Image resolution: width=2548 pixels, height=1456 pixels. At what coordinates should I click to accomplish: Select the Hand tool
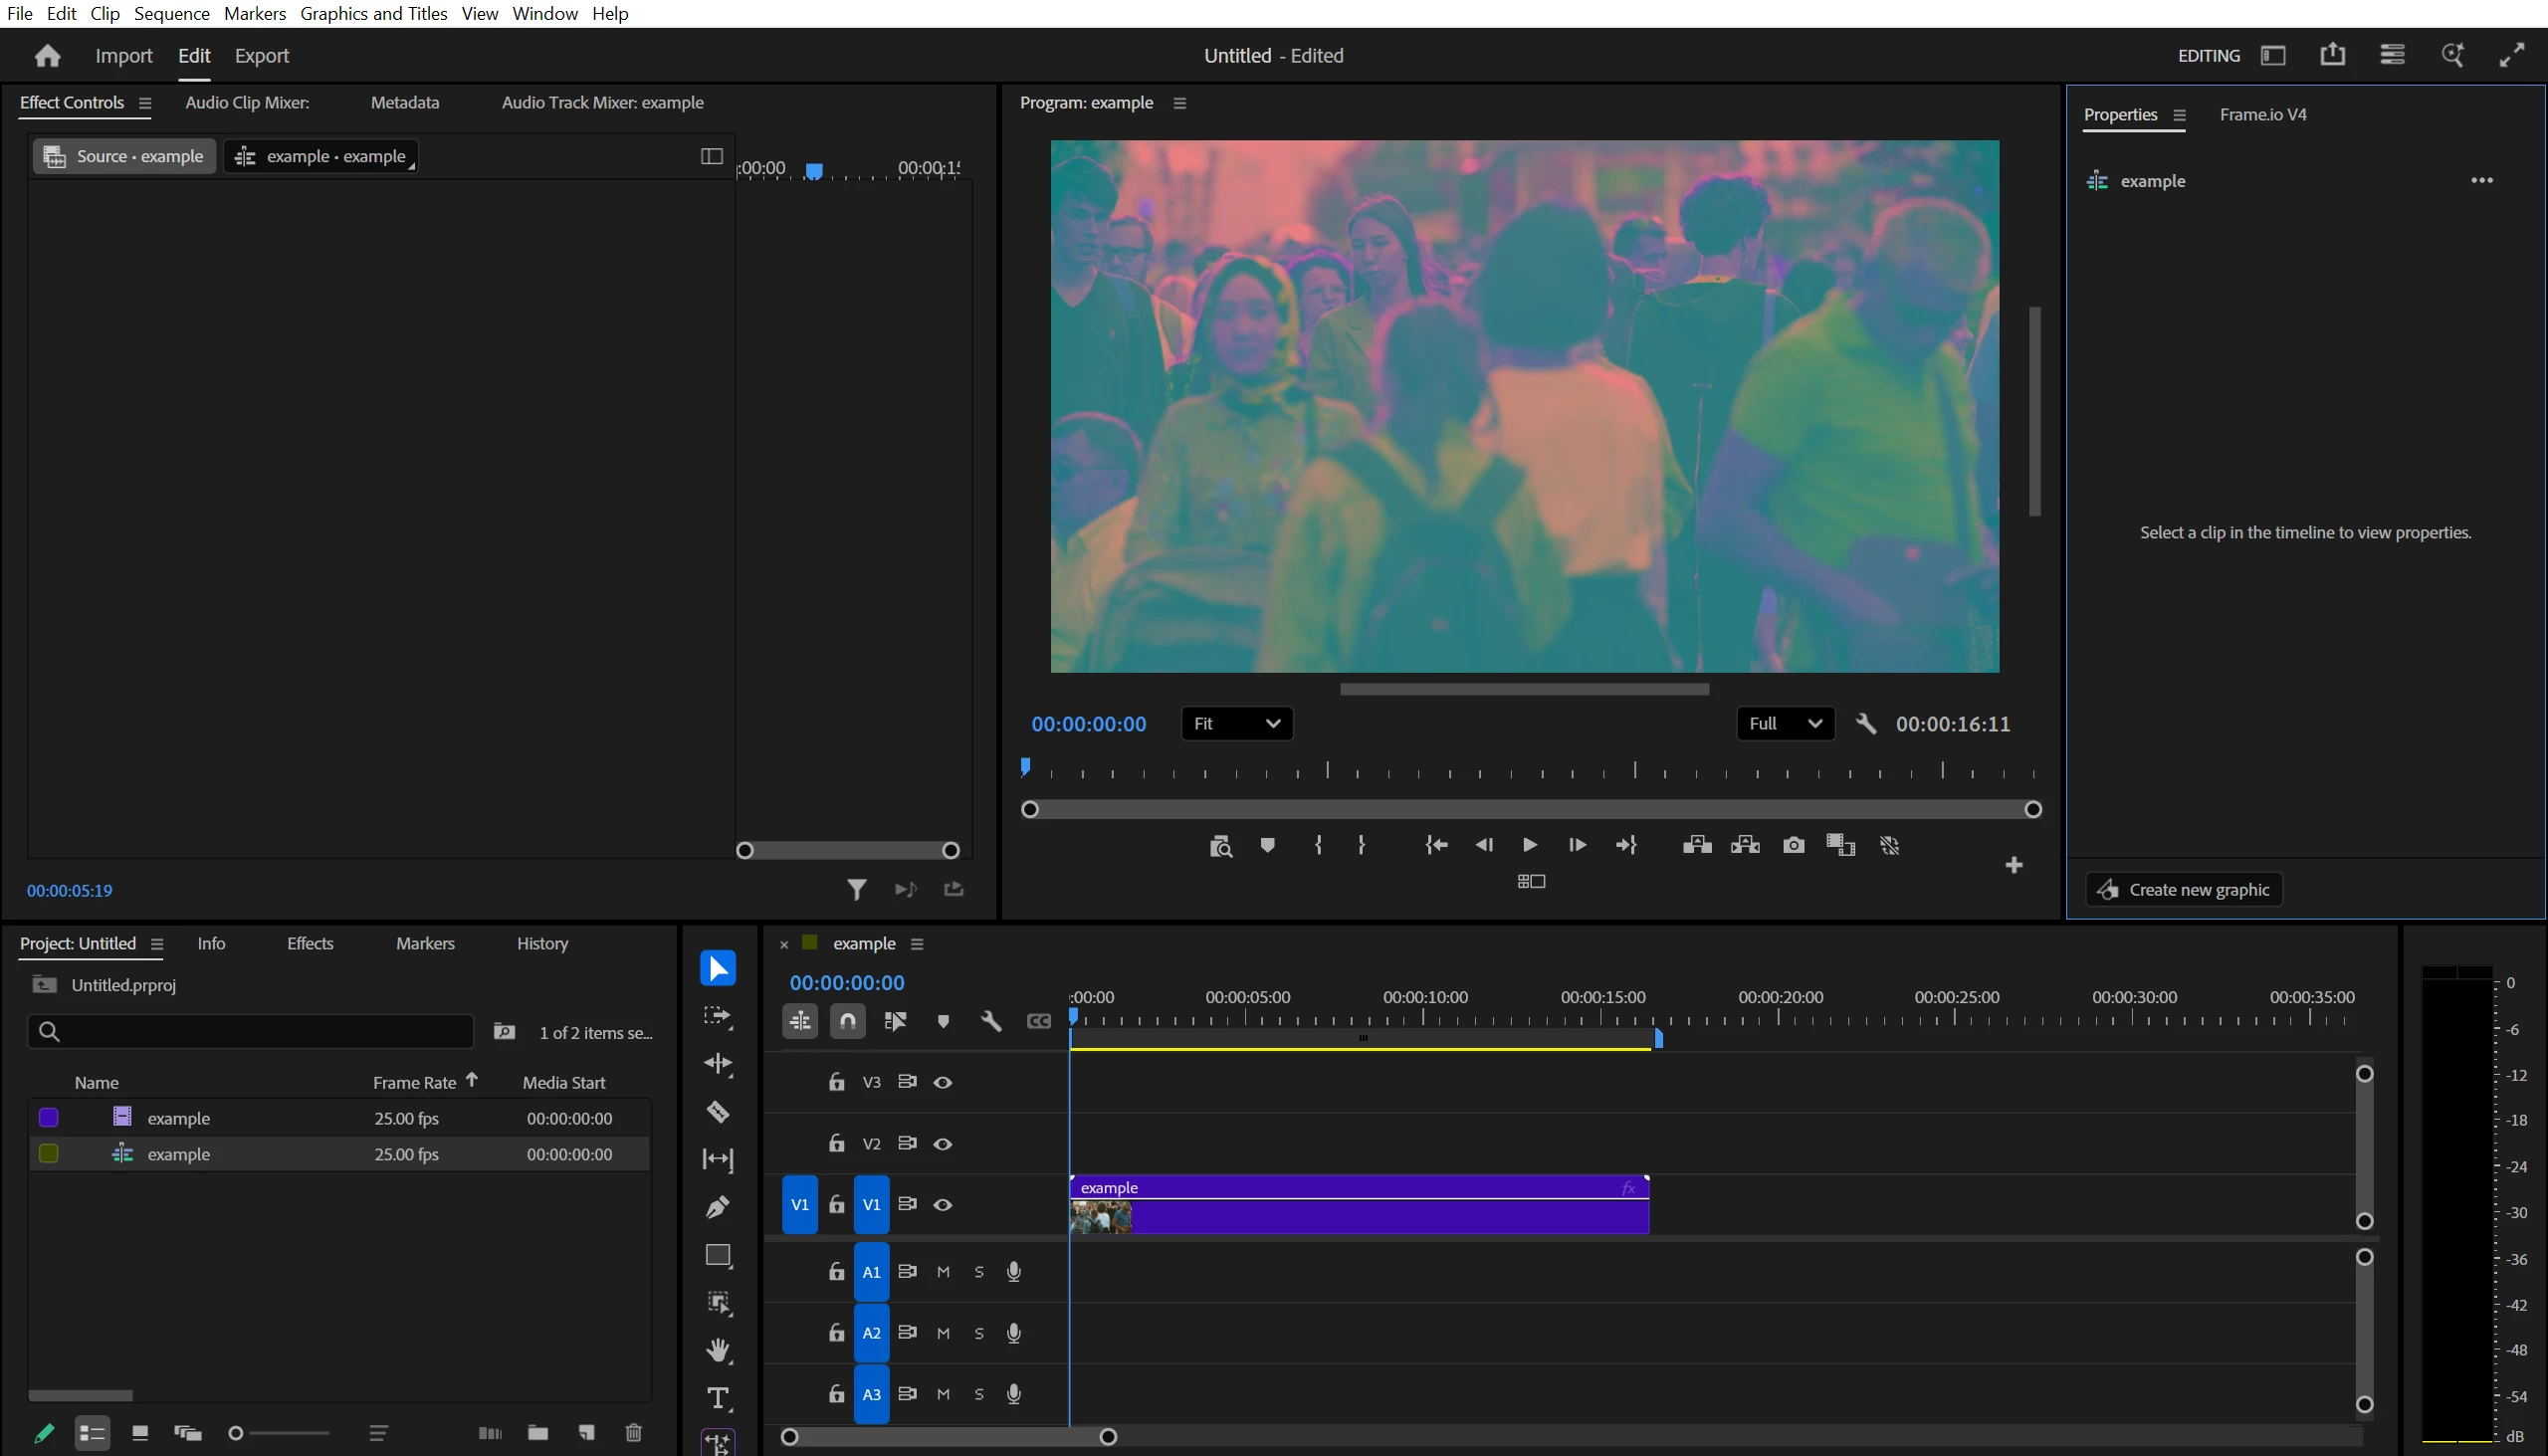pos(718,1350)
